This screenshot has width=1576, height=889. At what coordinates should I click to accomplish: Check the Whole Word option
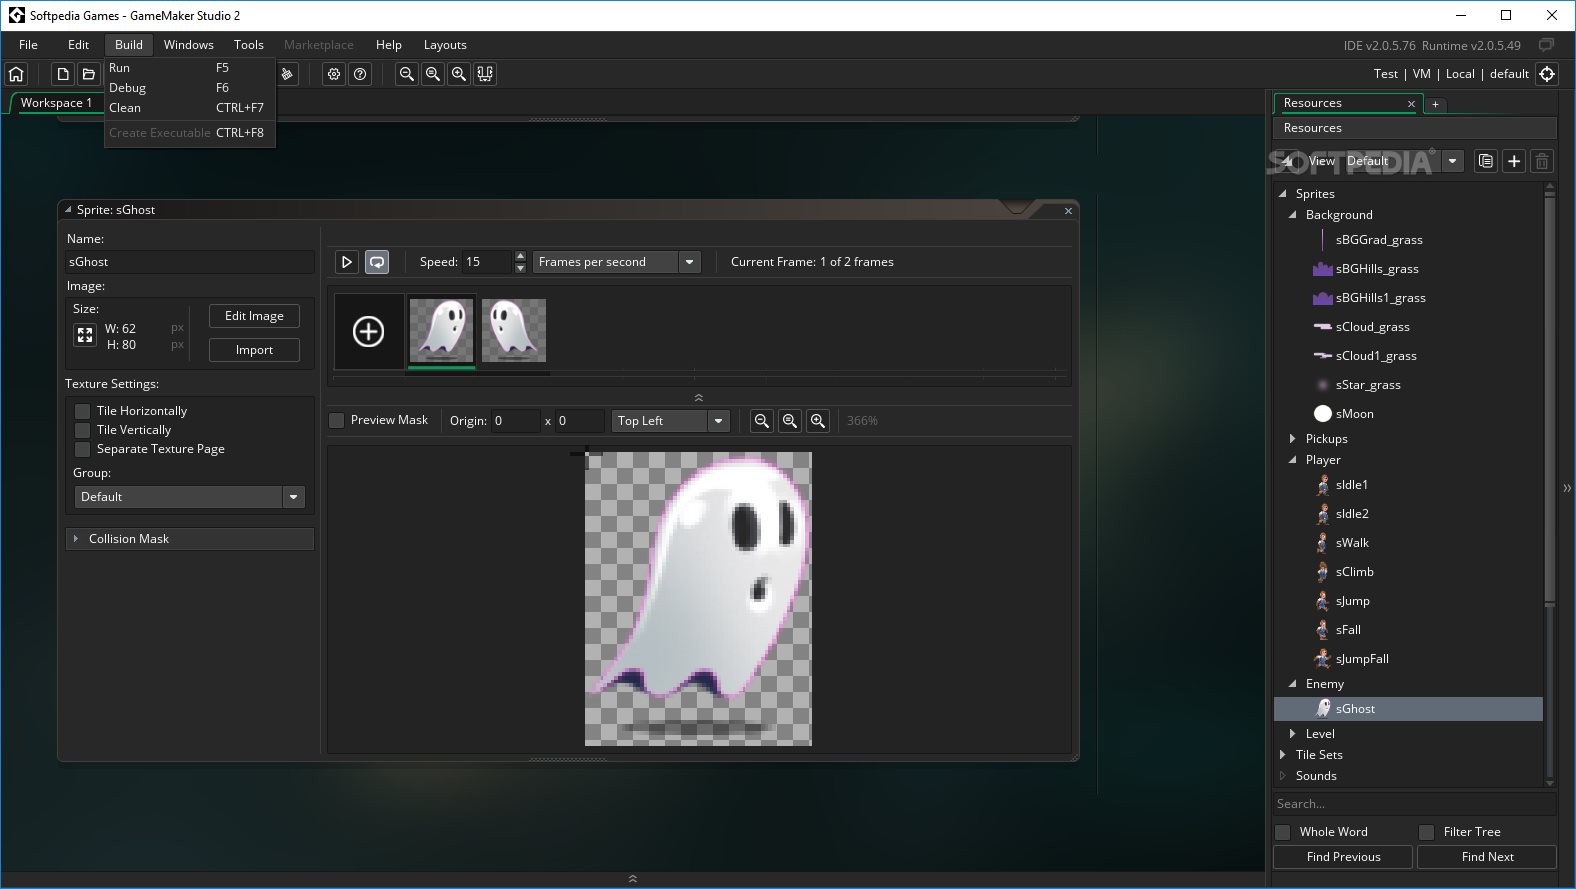1283,832
